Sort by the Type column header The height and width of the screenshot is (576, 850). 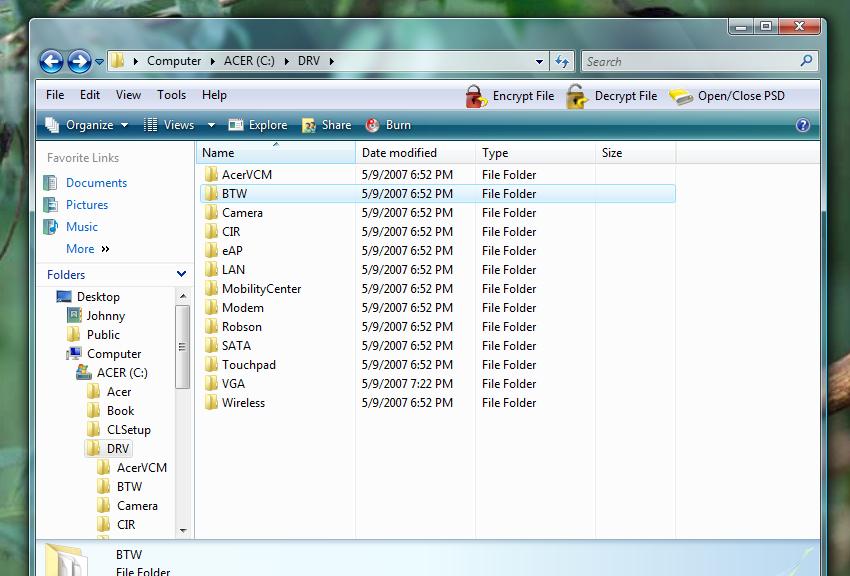click(x=535, y=153)
